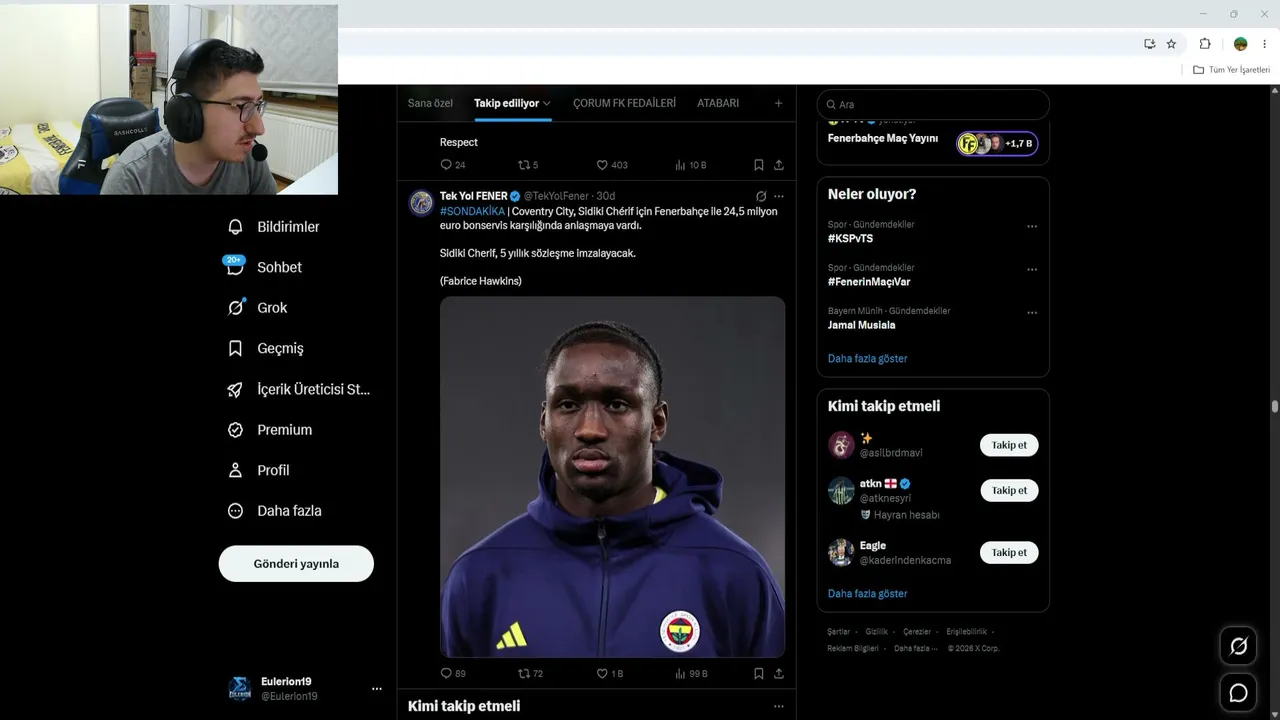Open İçerik Üreticisi rocket icon
Viewport: 1280px width, 720px height.
[235, 389]
